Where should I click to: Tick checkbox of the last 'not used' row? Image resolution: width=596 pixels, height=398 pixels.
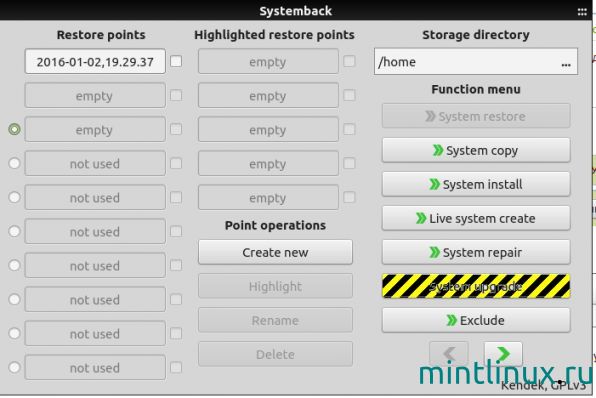(176, 367)
